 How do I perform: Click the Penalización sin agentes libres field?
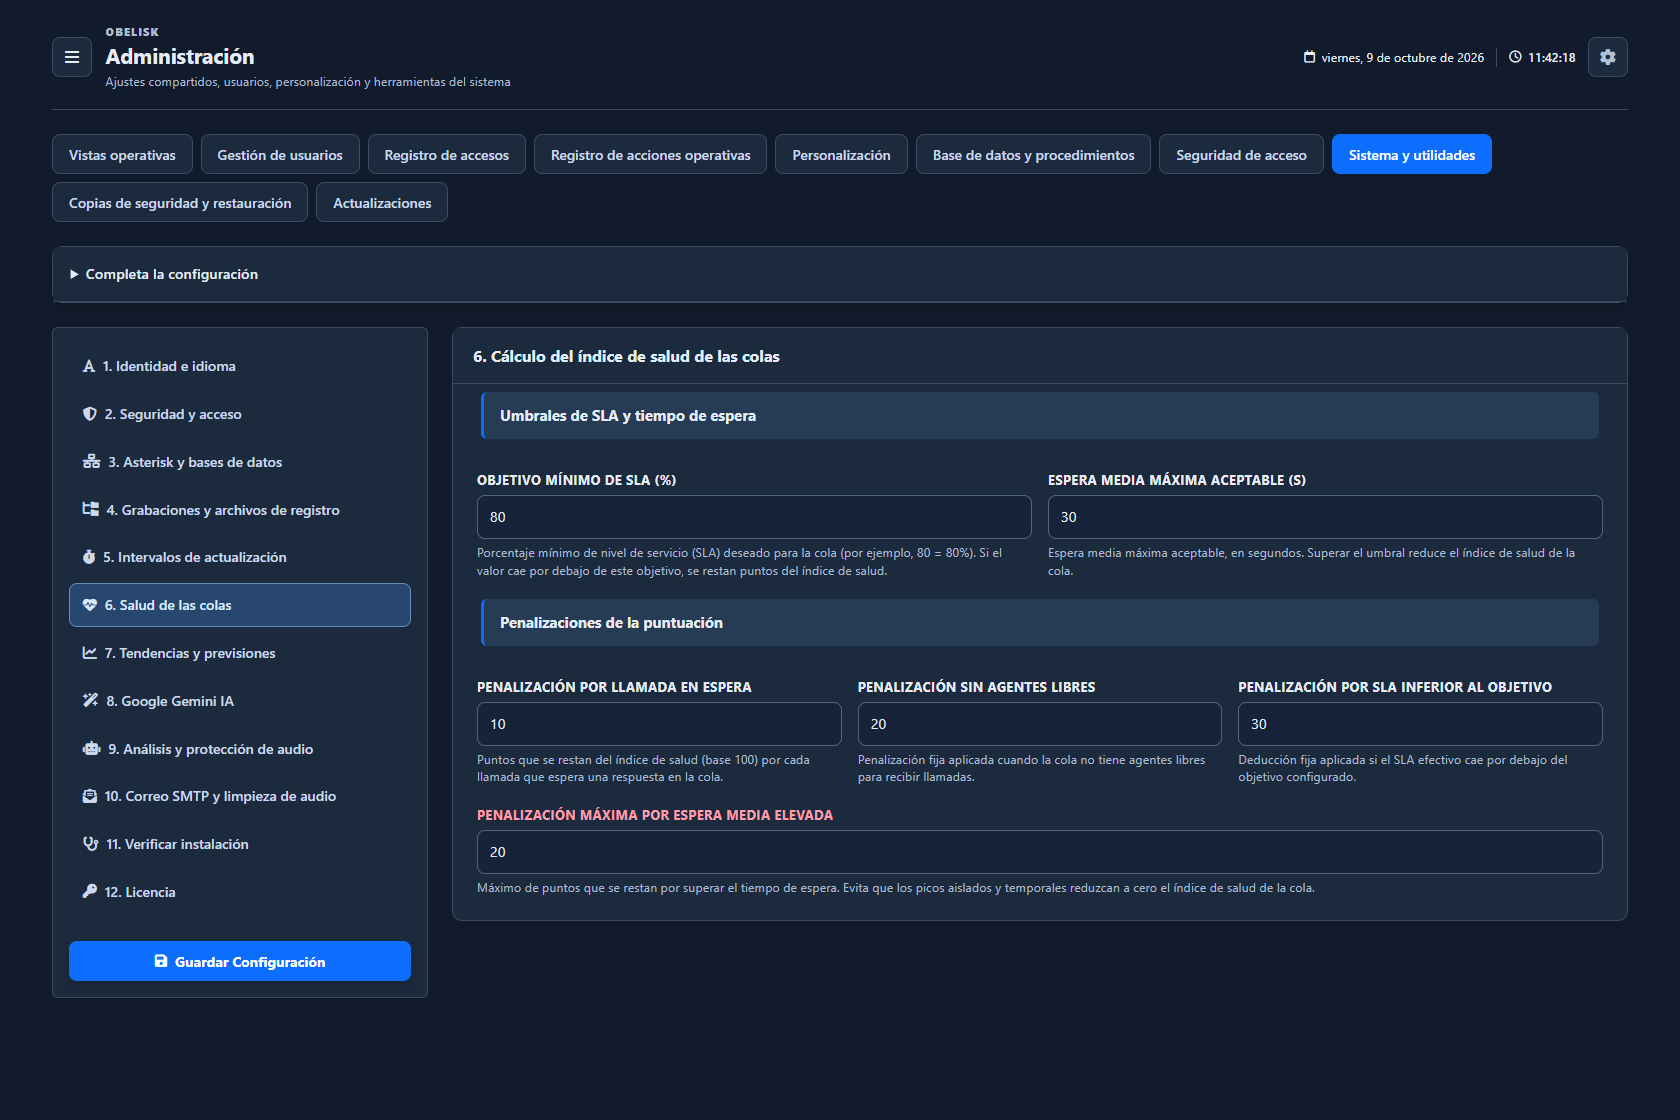pyautogui.click(x=1040, y=724)
